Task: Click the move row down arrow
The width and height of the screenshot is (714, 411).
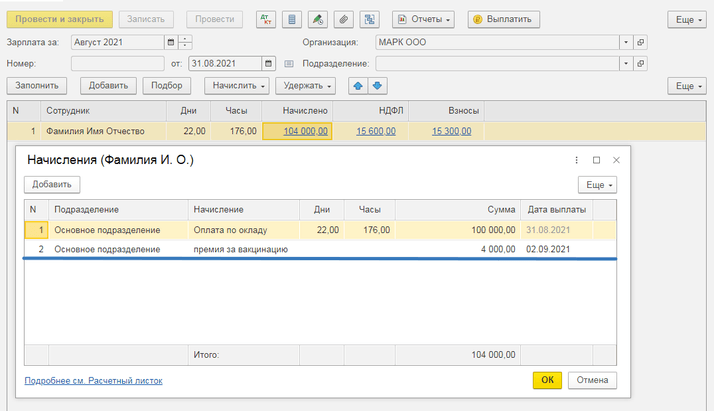Action: (377, 86)
